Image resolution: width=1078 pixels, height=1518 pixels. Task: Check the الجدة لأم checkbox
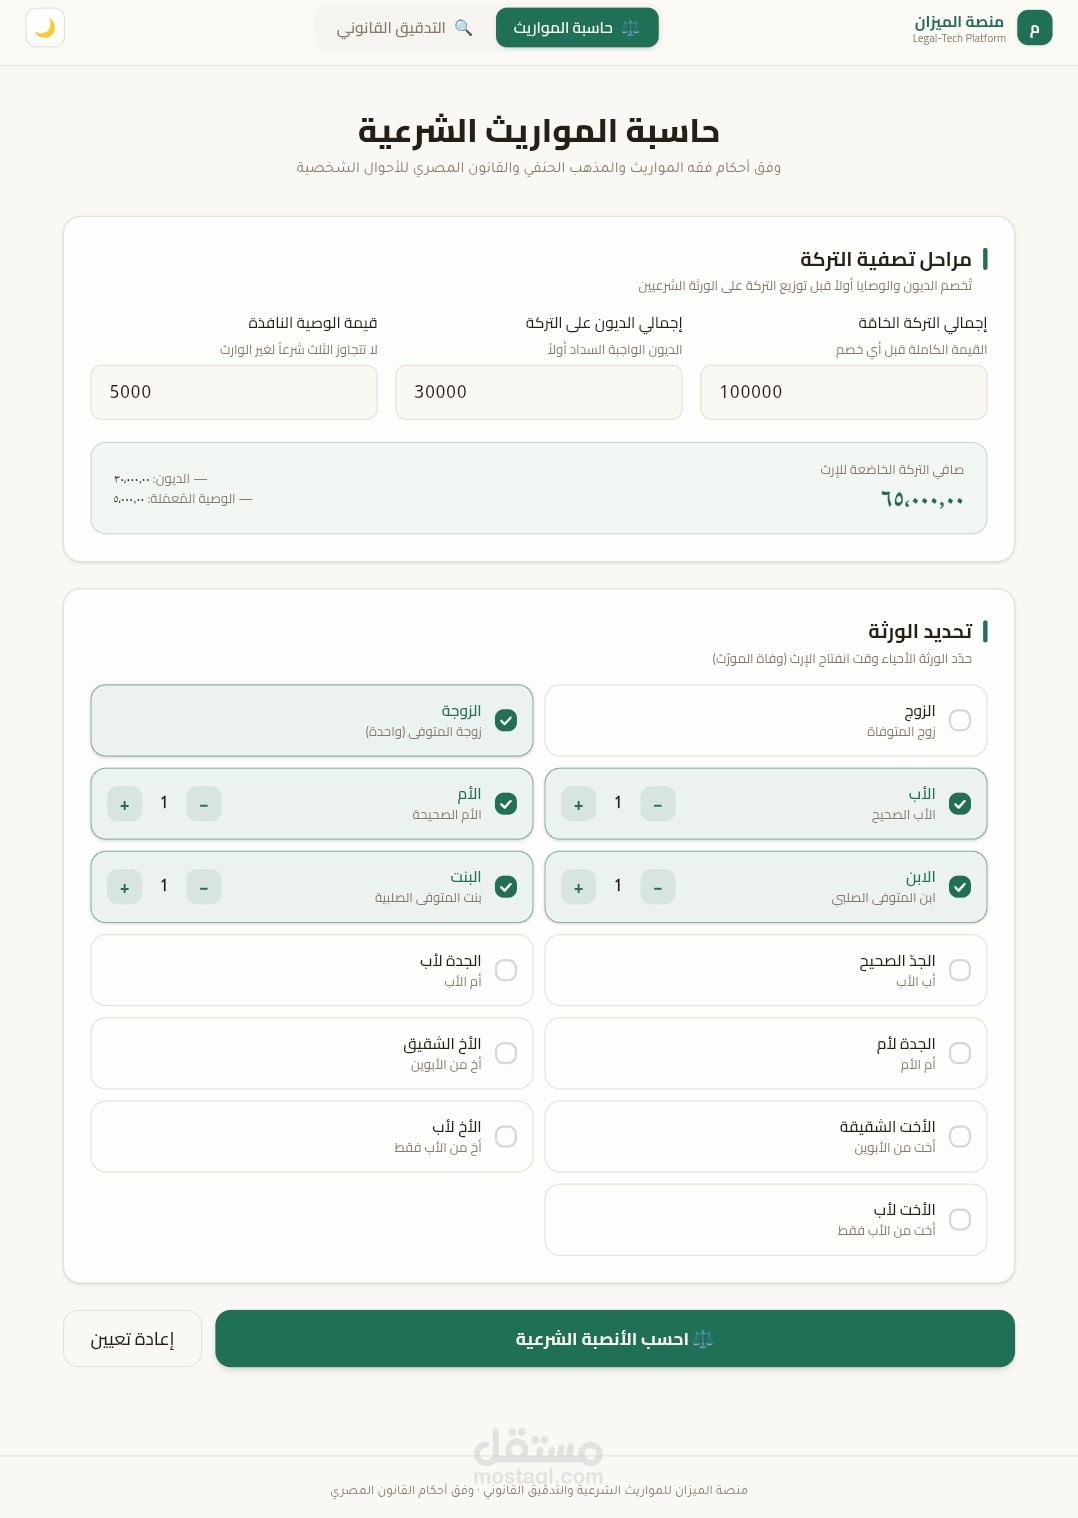pos(960,1053)
